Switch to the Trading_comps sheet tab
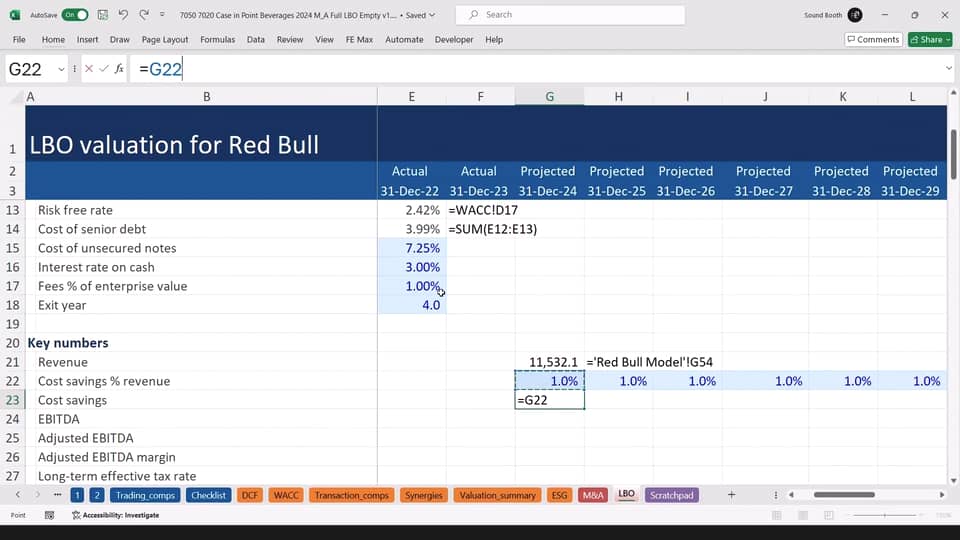Image resolution: width=960 pixels, height=540 pixels. (x=145, y=495)
